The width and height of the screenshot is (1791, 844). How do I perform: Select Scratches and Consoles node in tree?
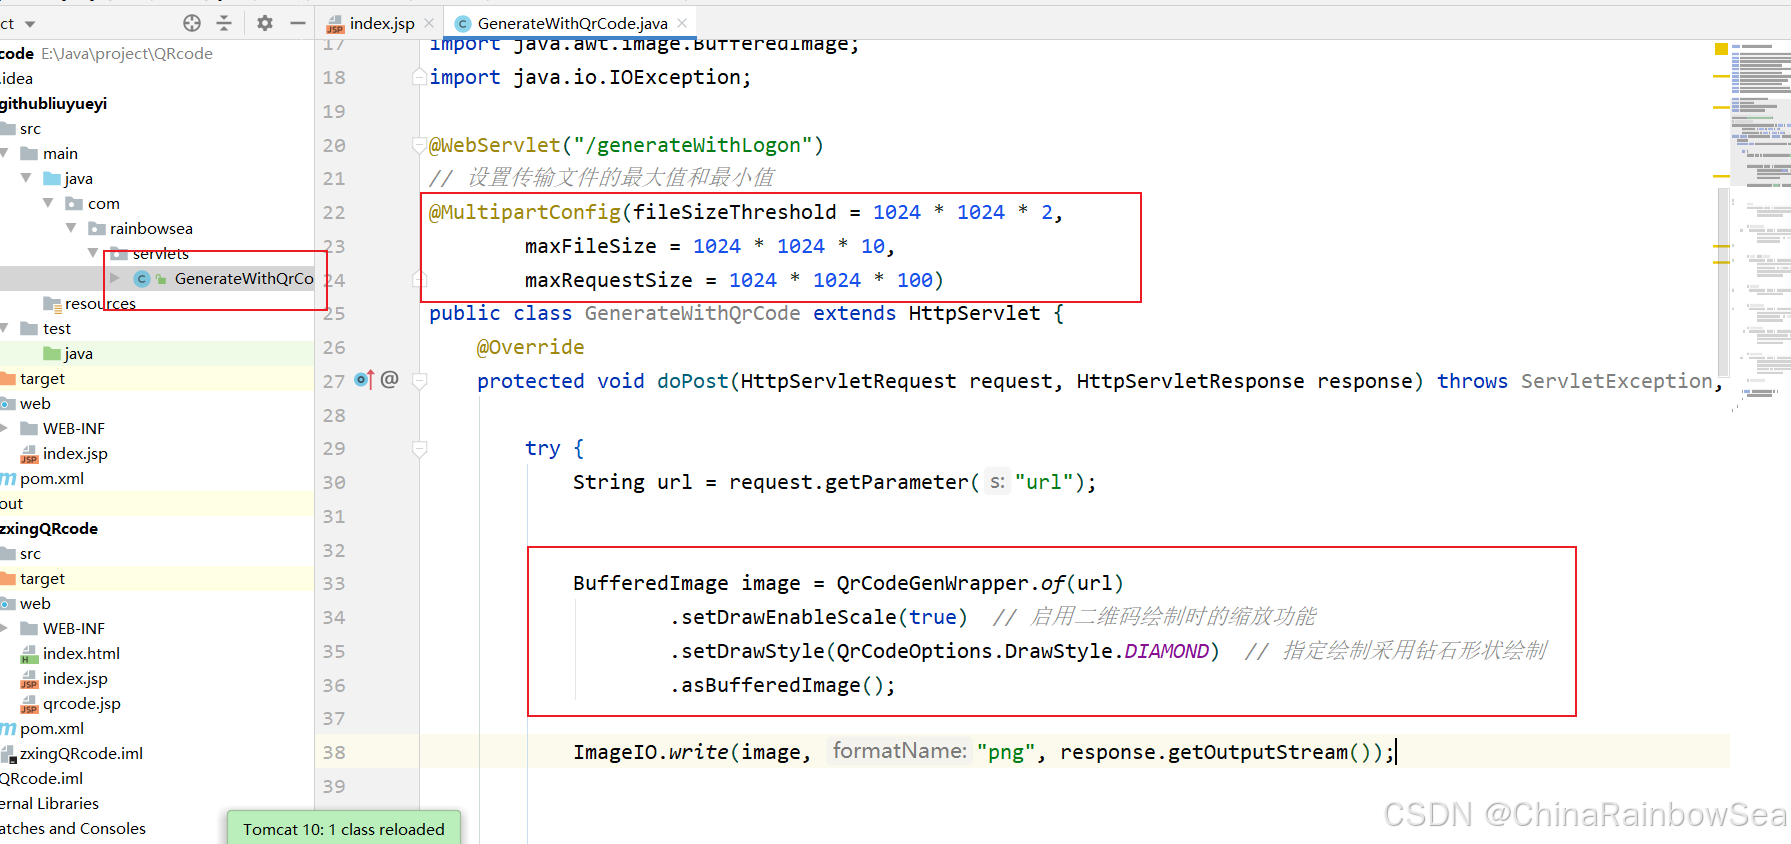tap(73, 828)
